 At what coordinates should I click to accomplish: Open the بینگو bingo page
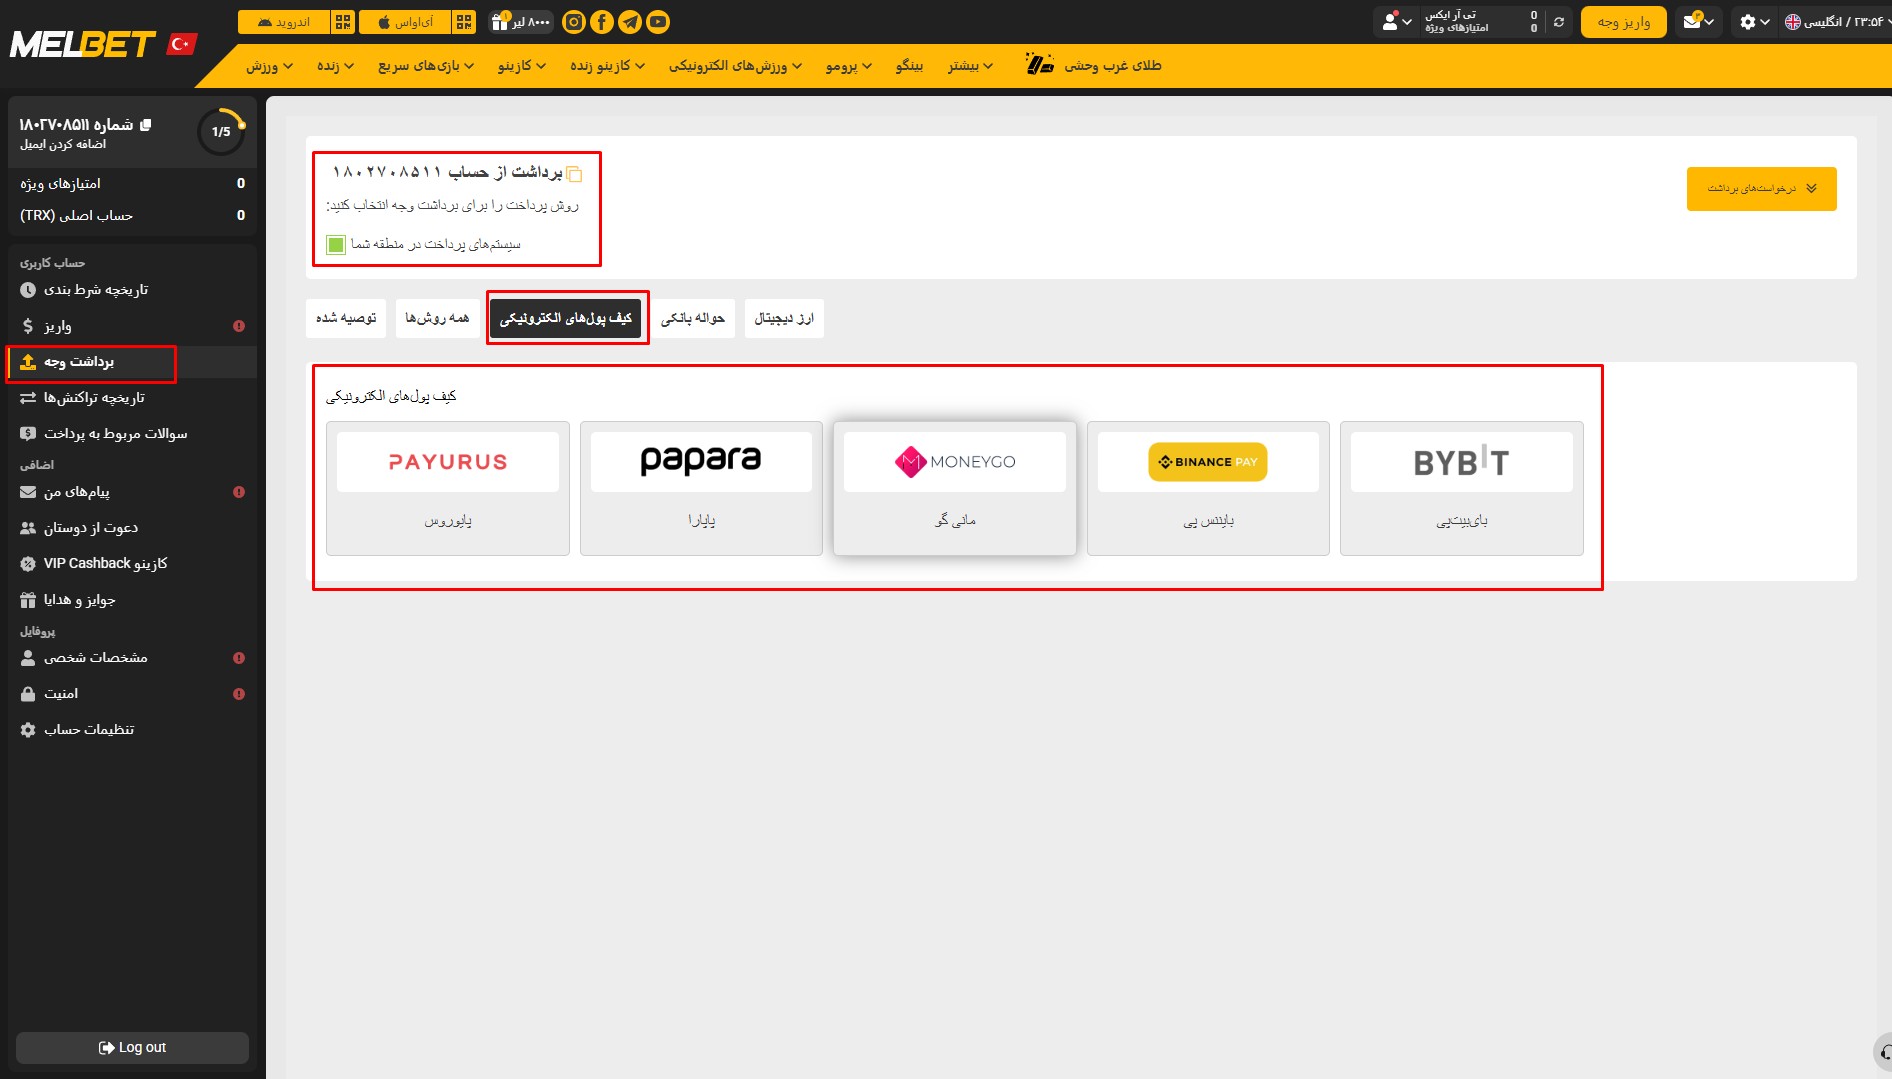[909, 66]
